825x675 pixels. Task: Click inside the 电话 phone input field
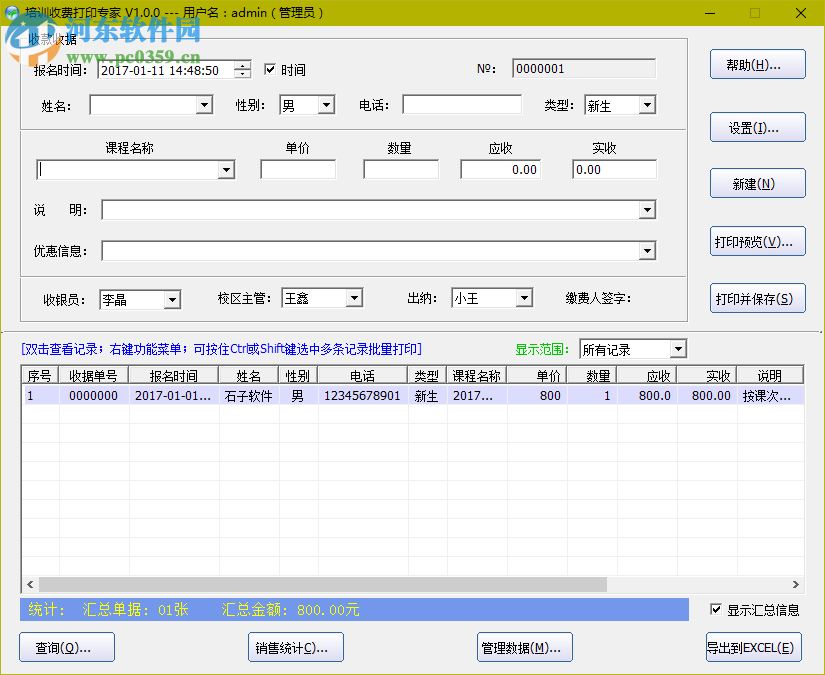point(462,103)
